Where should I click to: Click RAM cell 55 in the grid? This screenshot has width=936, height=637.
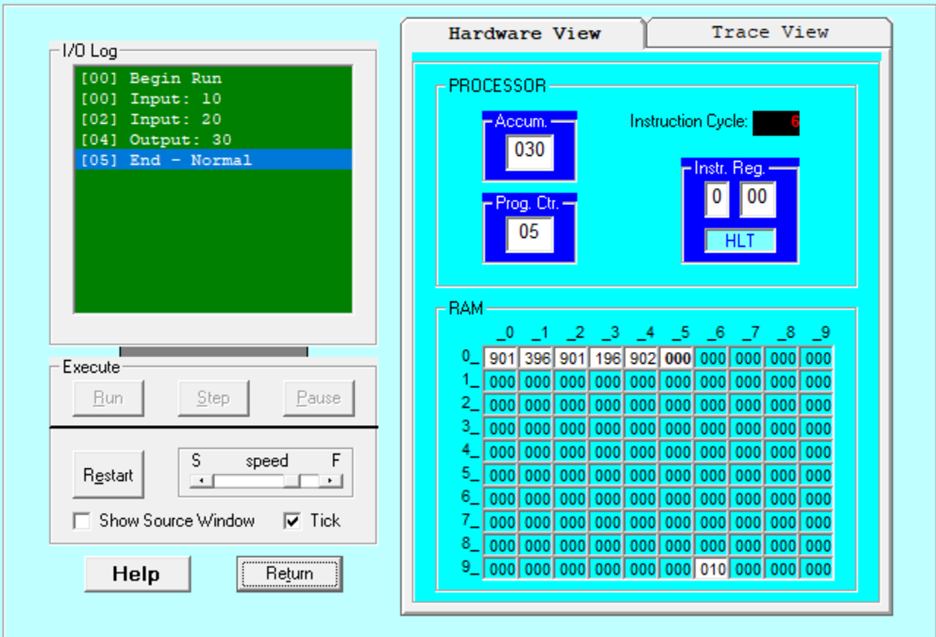coord(678,475)
